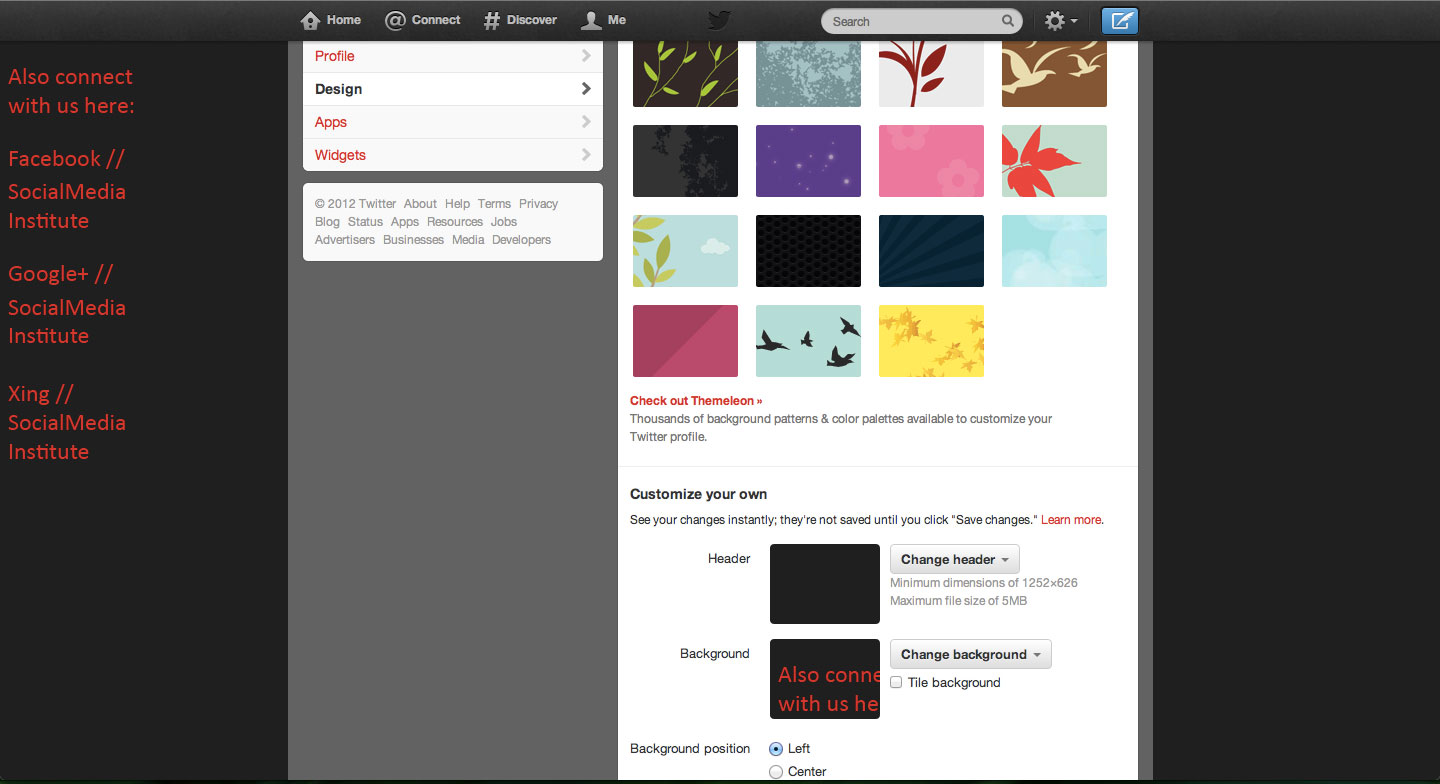Select the dark red plant theme
The height and width of the screenshot is (784, 1440).
click(x=931, y=74)
